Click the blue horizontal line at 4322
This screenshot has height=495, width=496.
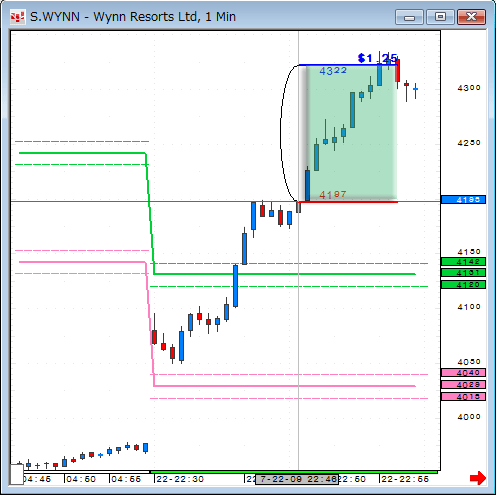(x=348, y=65)
